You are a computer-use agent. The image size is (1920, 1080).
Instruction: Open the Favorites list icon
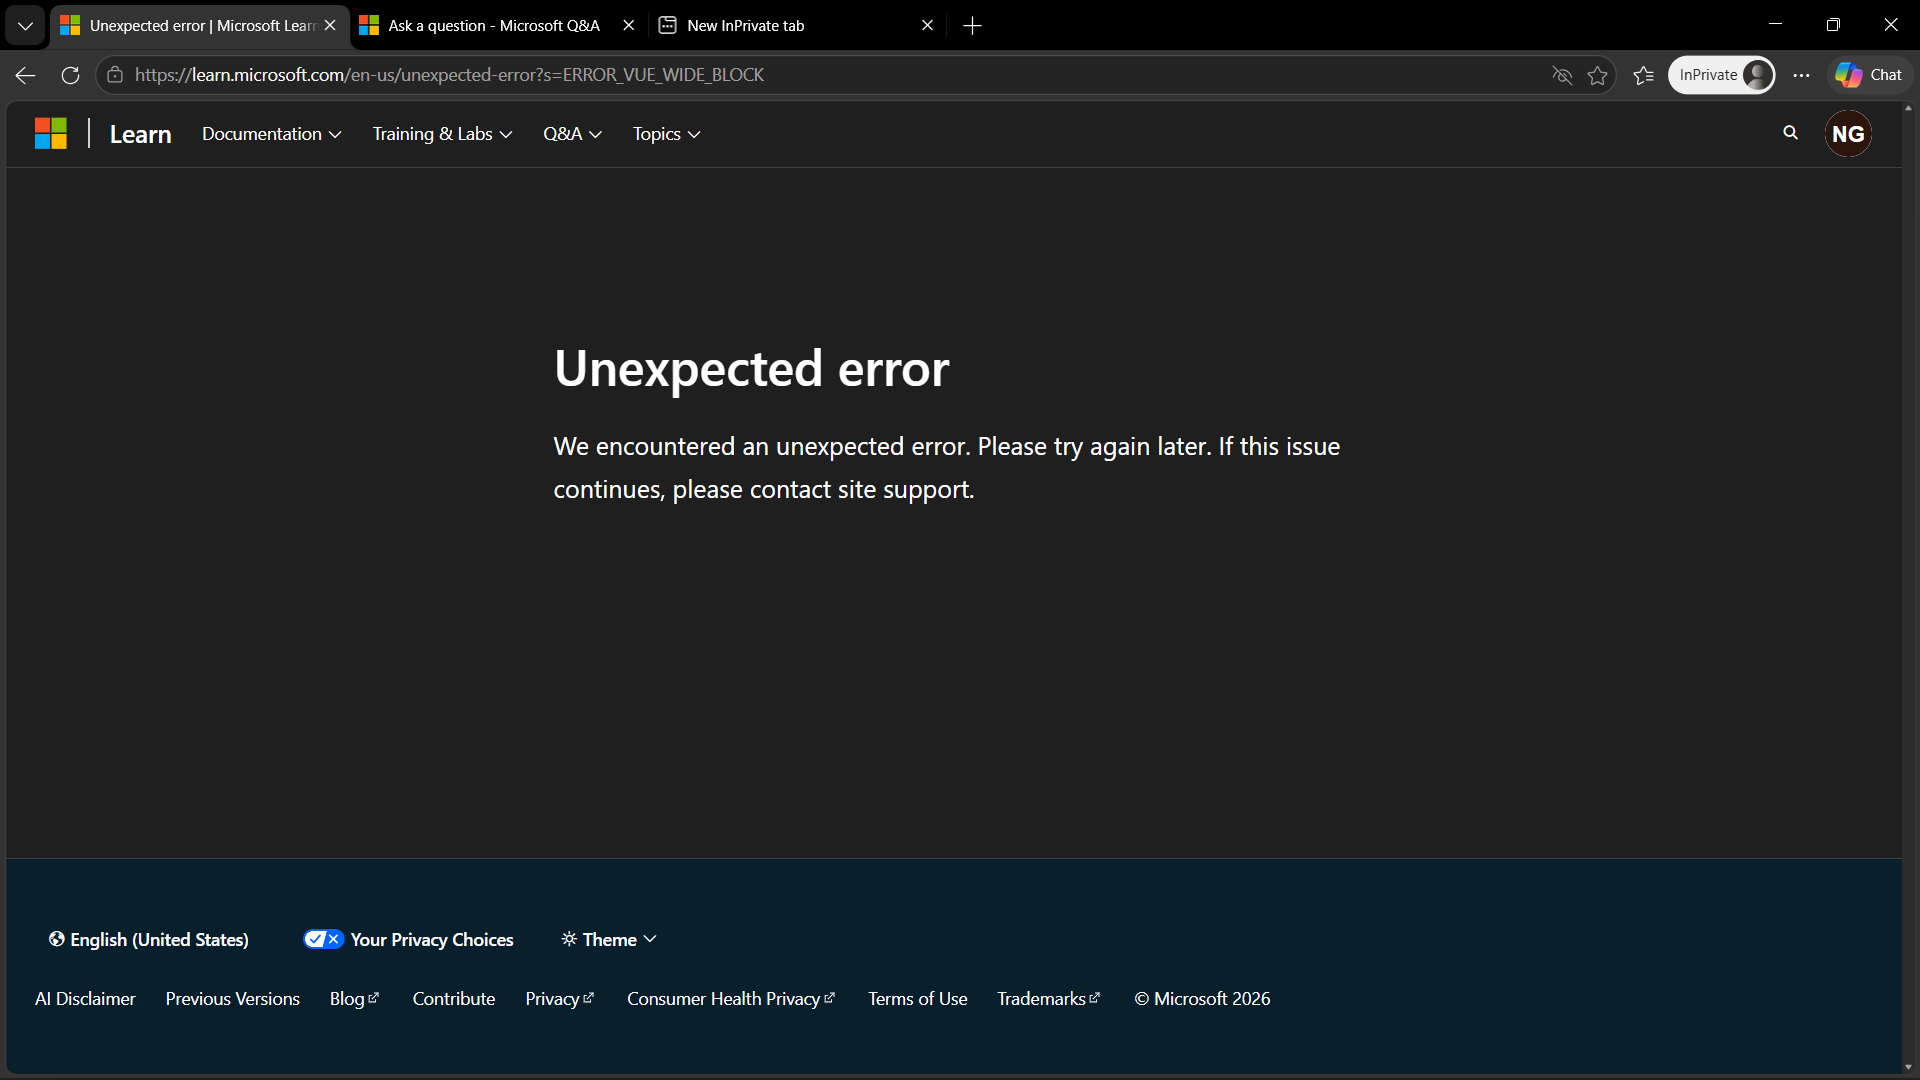1643,75
